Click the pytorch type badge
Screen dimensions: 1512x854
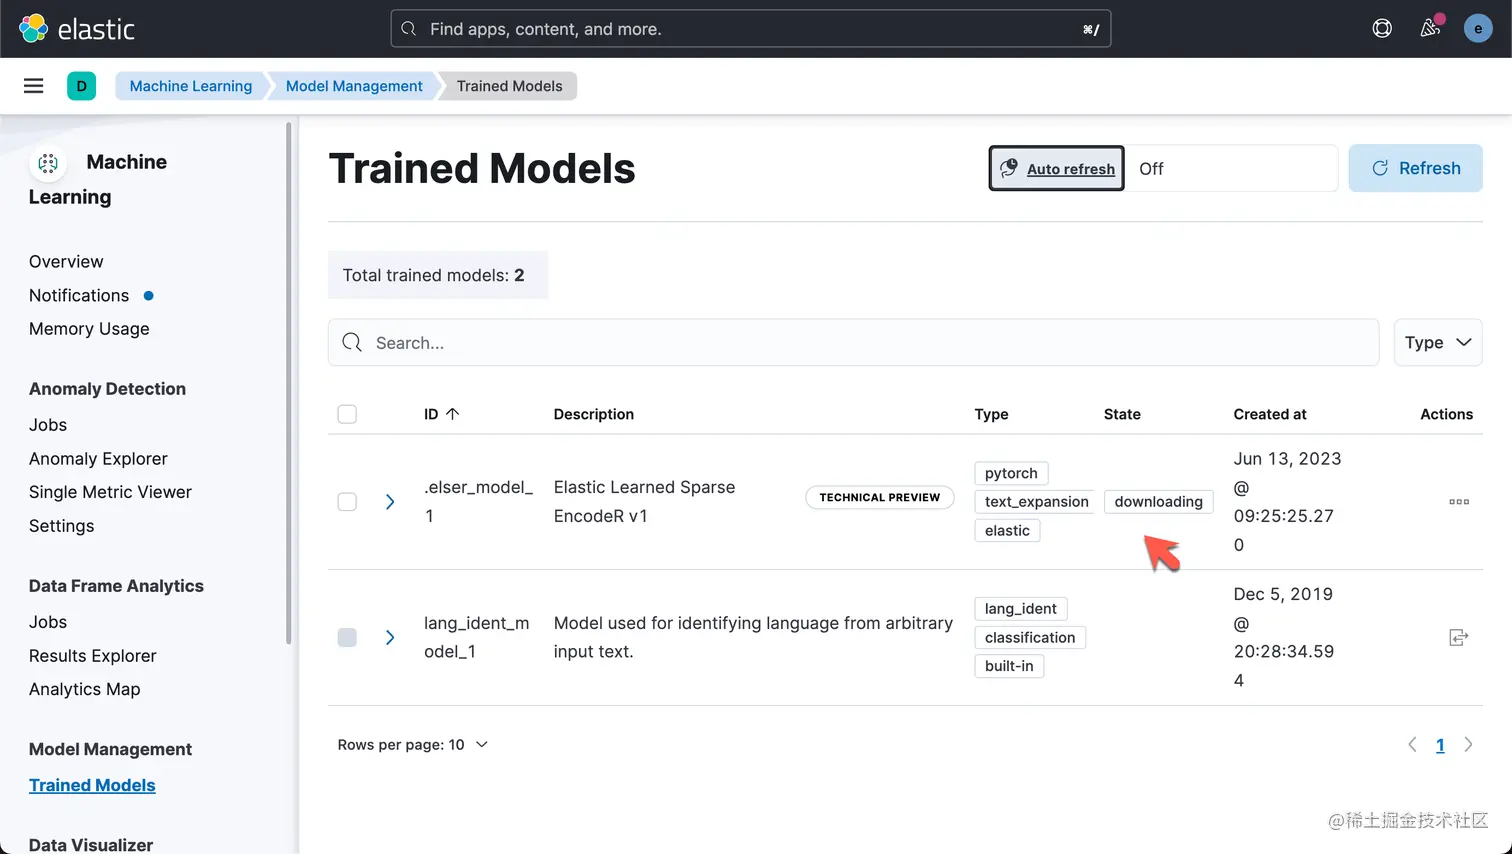coord(1011,473)
